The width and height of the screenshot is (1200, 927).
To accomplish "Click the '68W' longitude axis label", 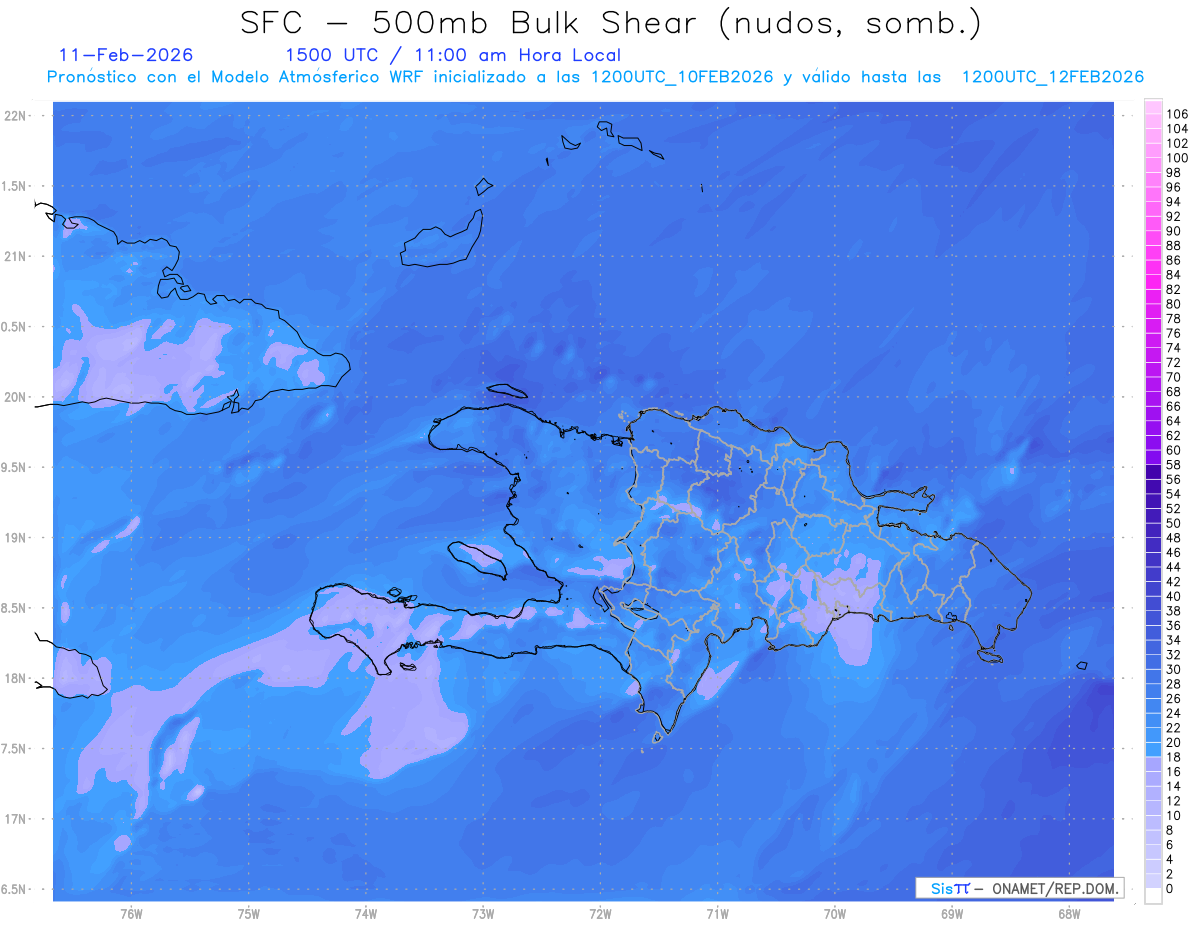I will (x=1069, y=914).
